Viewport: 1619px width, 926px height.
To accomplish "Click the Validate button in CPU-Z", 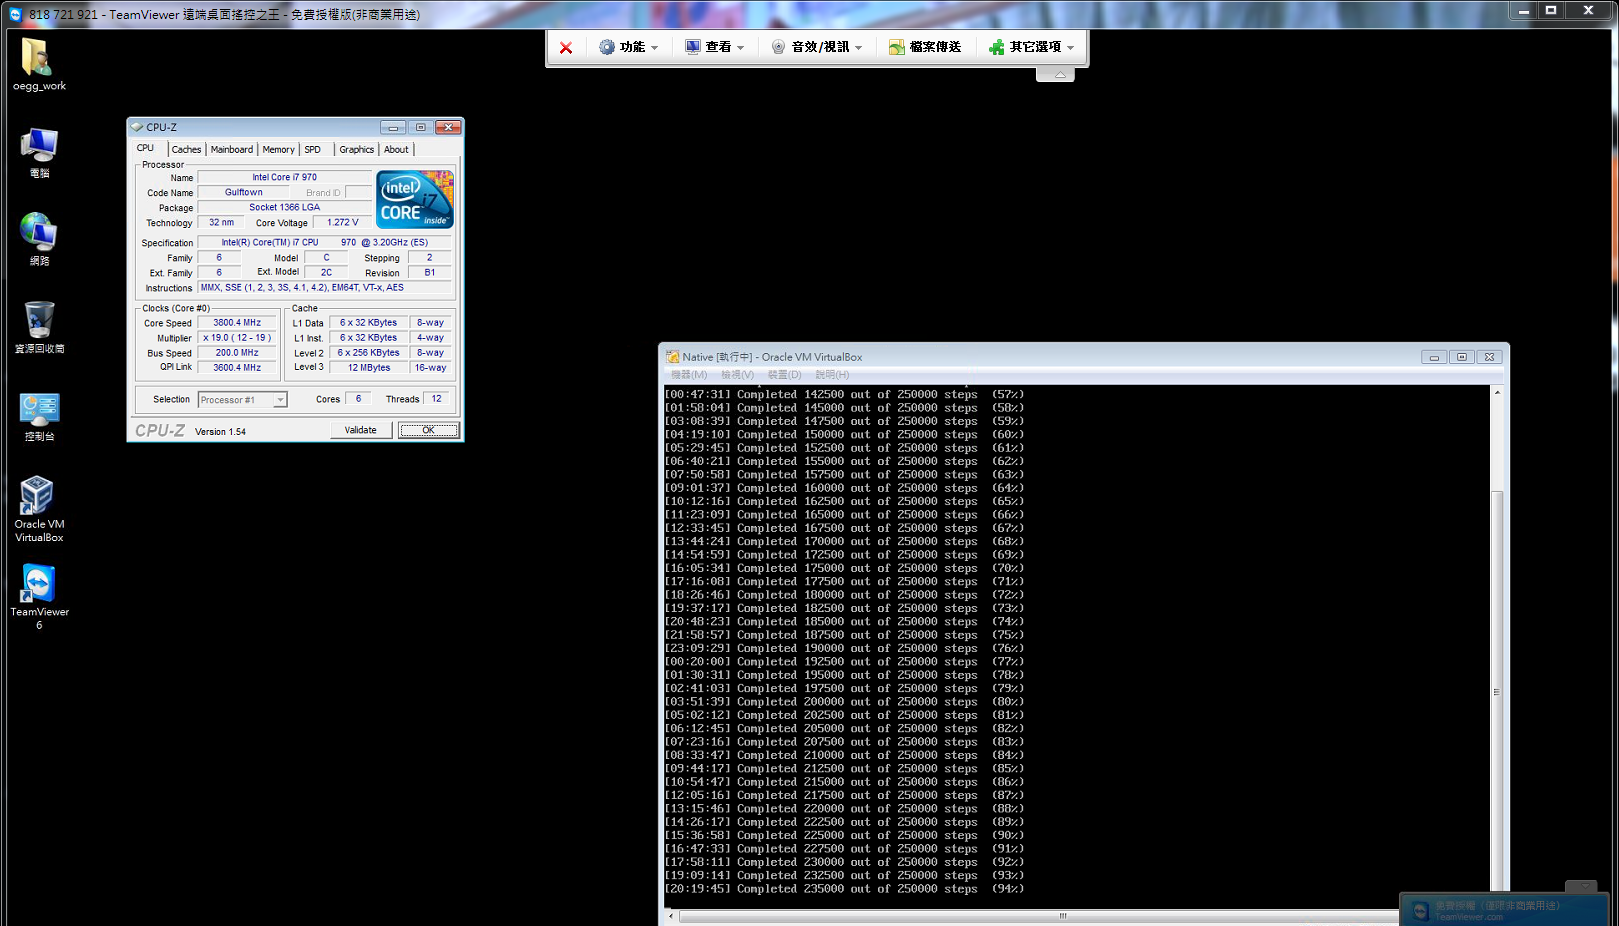I will 361,430.
